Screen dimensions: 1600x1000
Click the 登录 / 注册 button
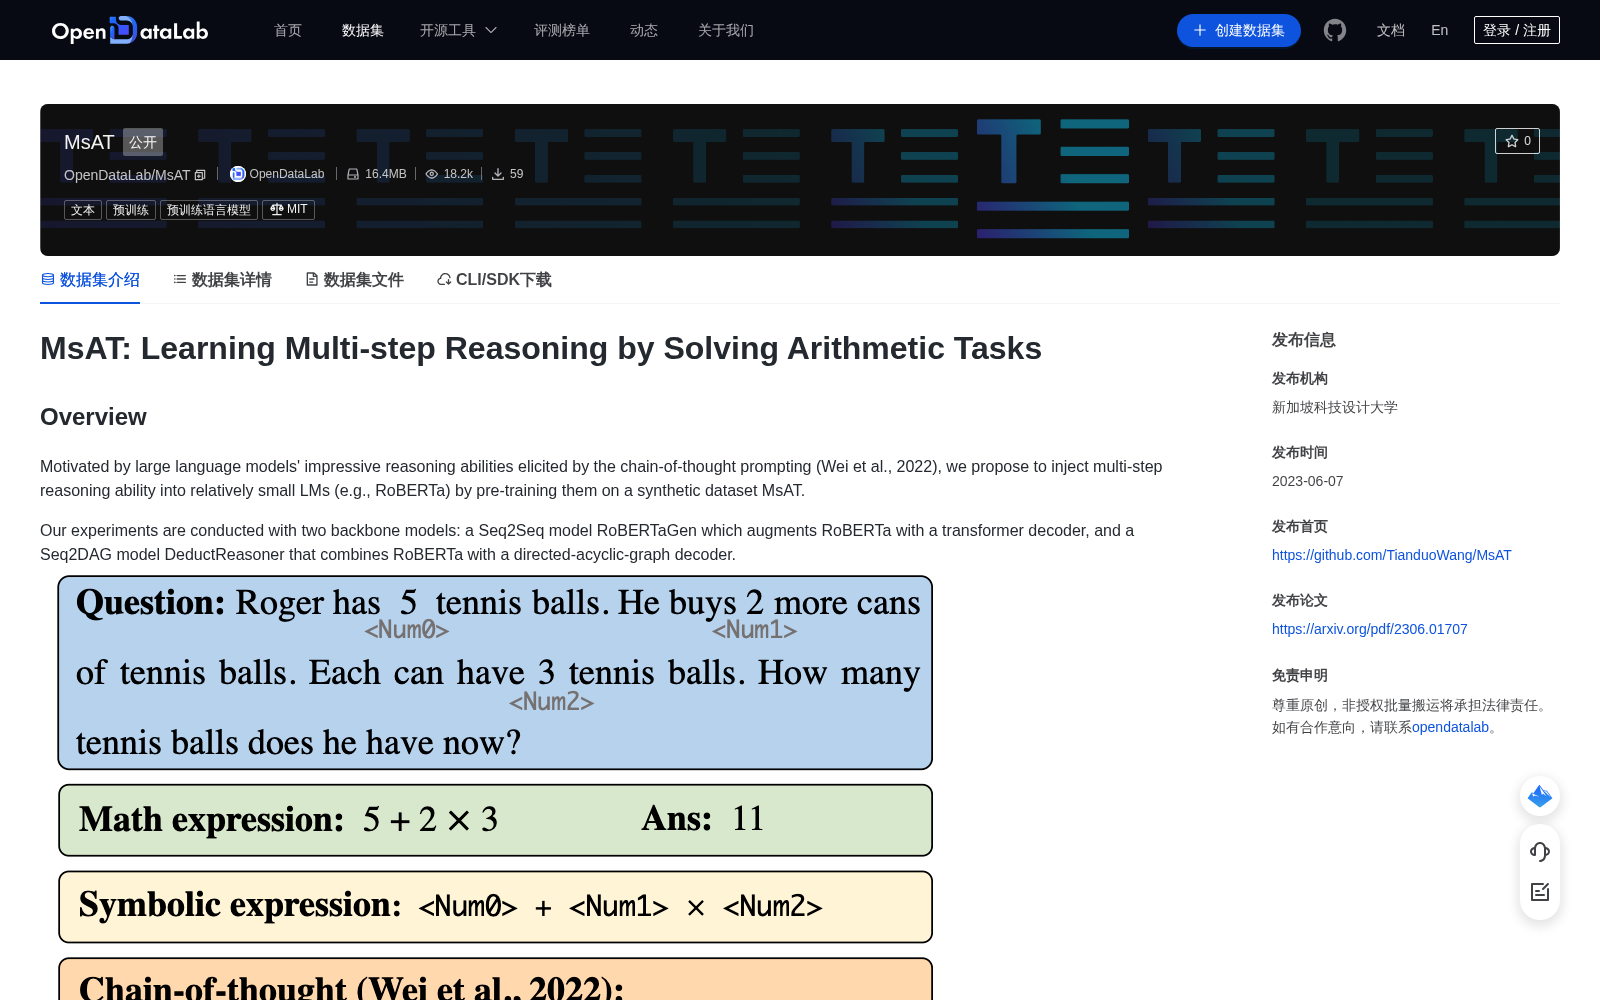(x=1517, y=30)
